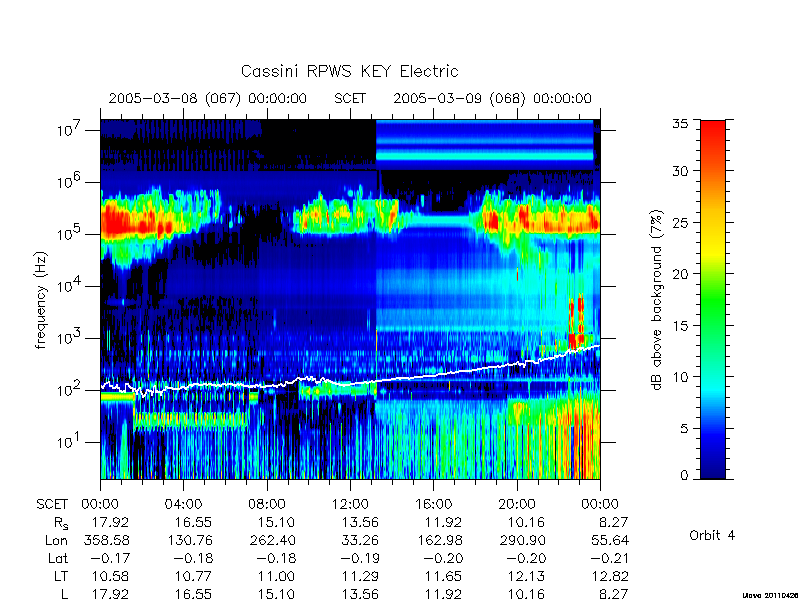
Task: Click the Lon value "33.26"
Action: click(361, 540)
